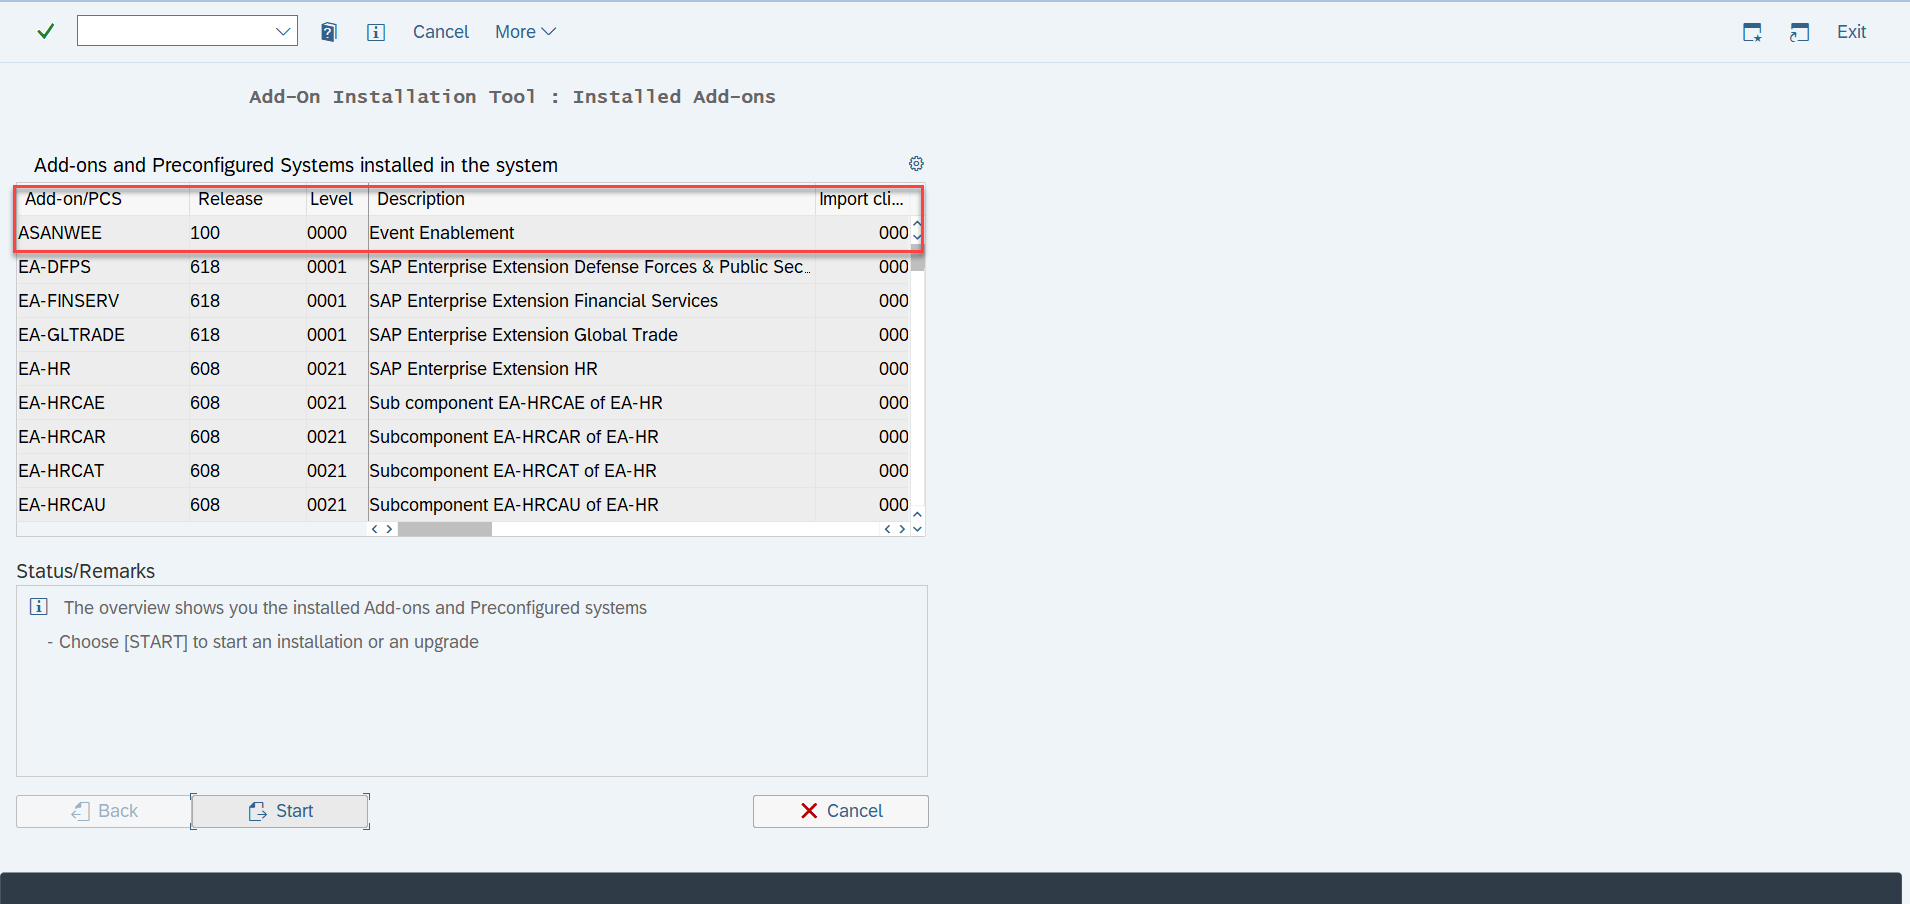Click the Import cli... column header

click(x=861, y=199)
